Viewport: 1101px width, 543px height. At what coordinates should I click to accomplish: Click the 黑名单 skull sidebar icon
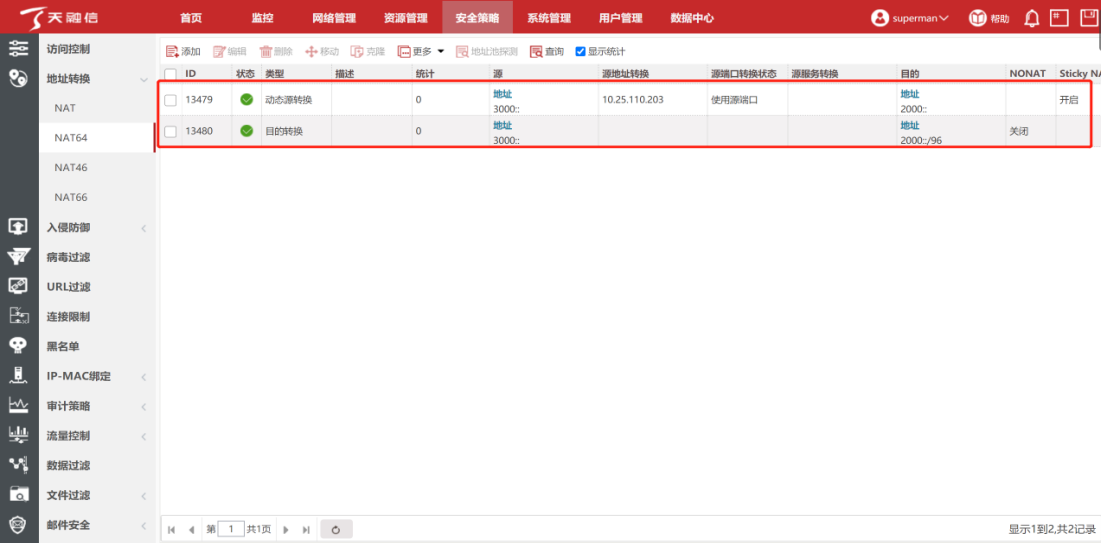(18, 346)
